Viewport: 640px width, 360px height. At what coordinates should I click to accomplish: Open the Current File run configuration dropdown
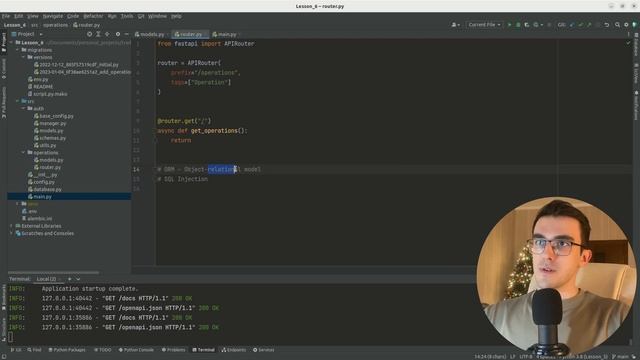pyautogui.click(x=484, y=25)
